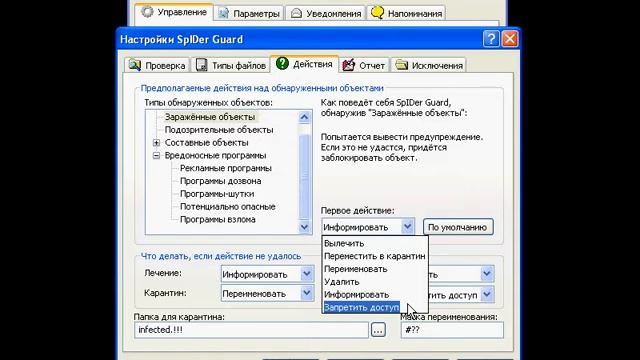Choose Вылечить from the dropdown list

pos(375,243)
